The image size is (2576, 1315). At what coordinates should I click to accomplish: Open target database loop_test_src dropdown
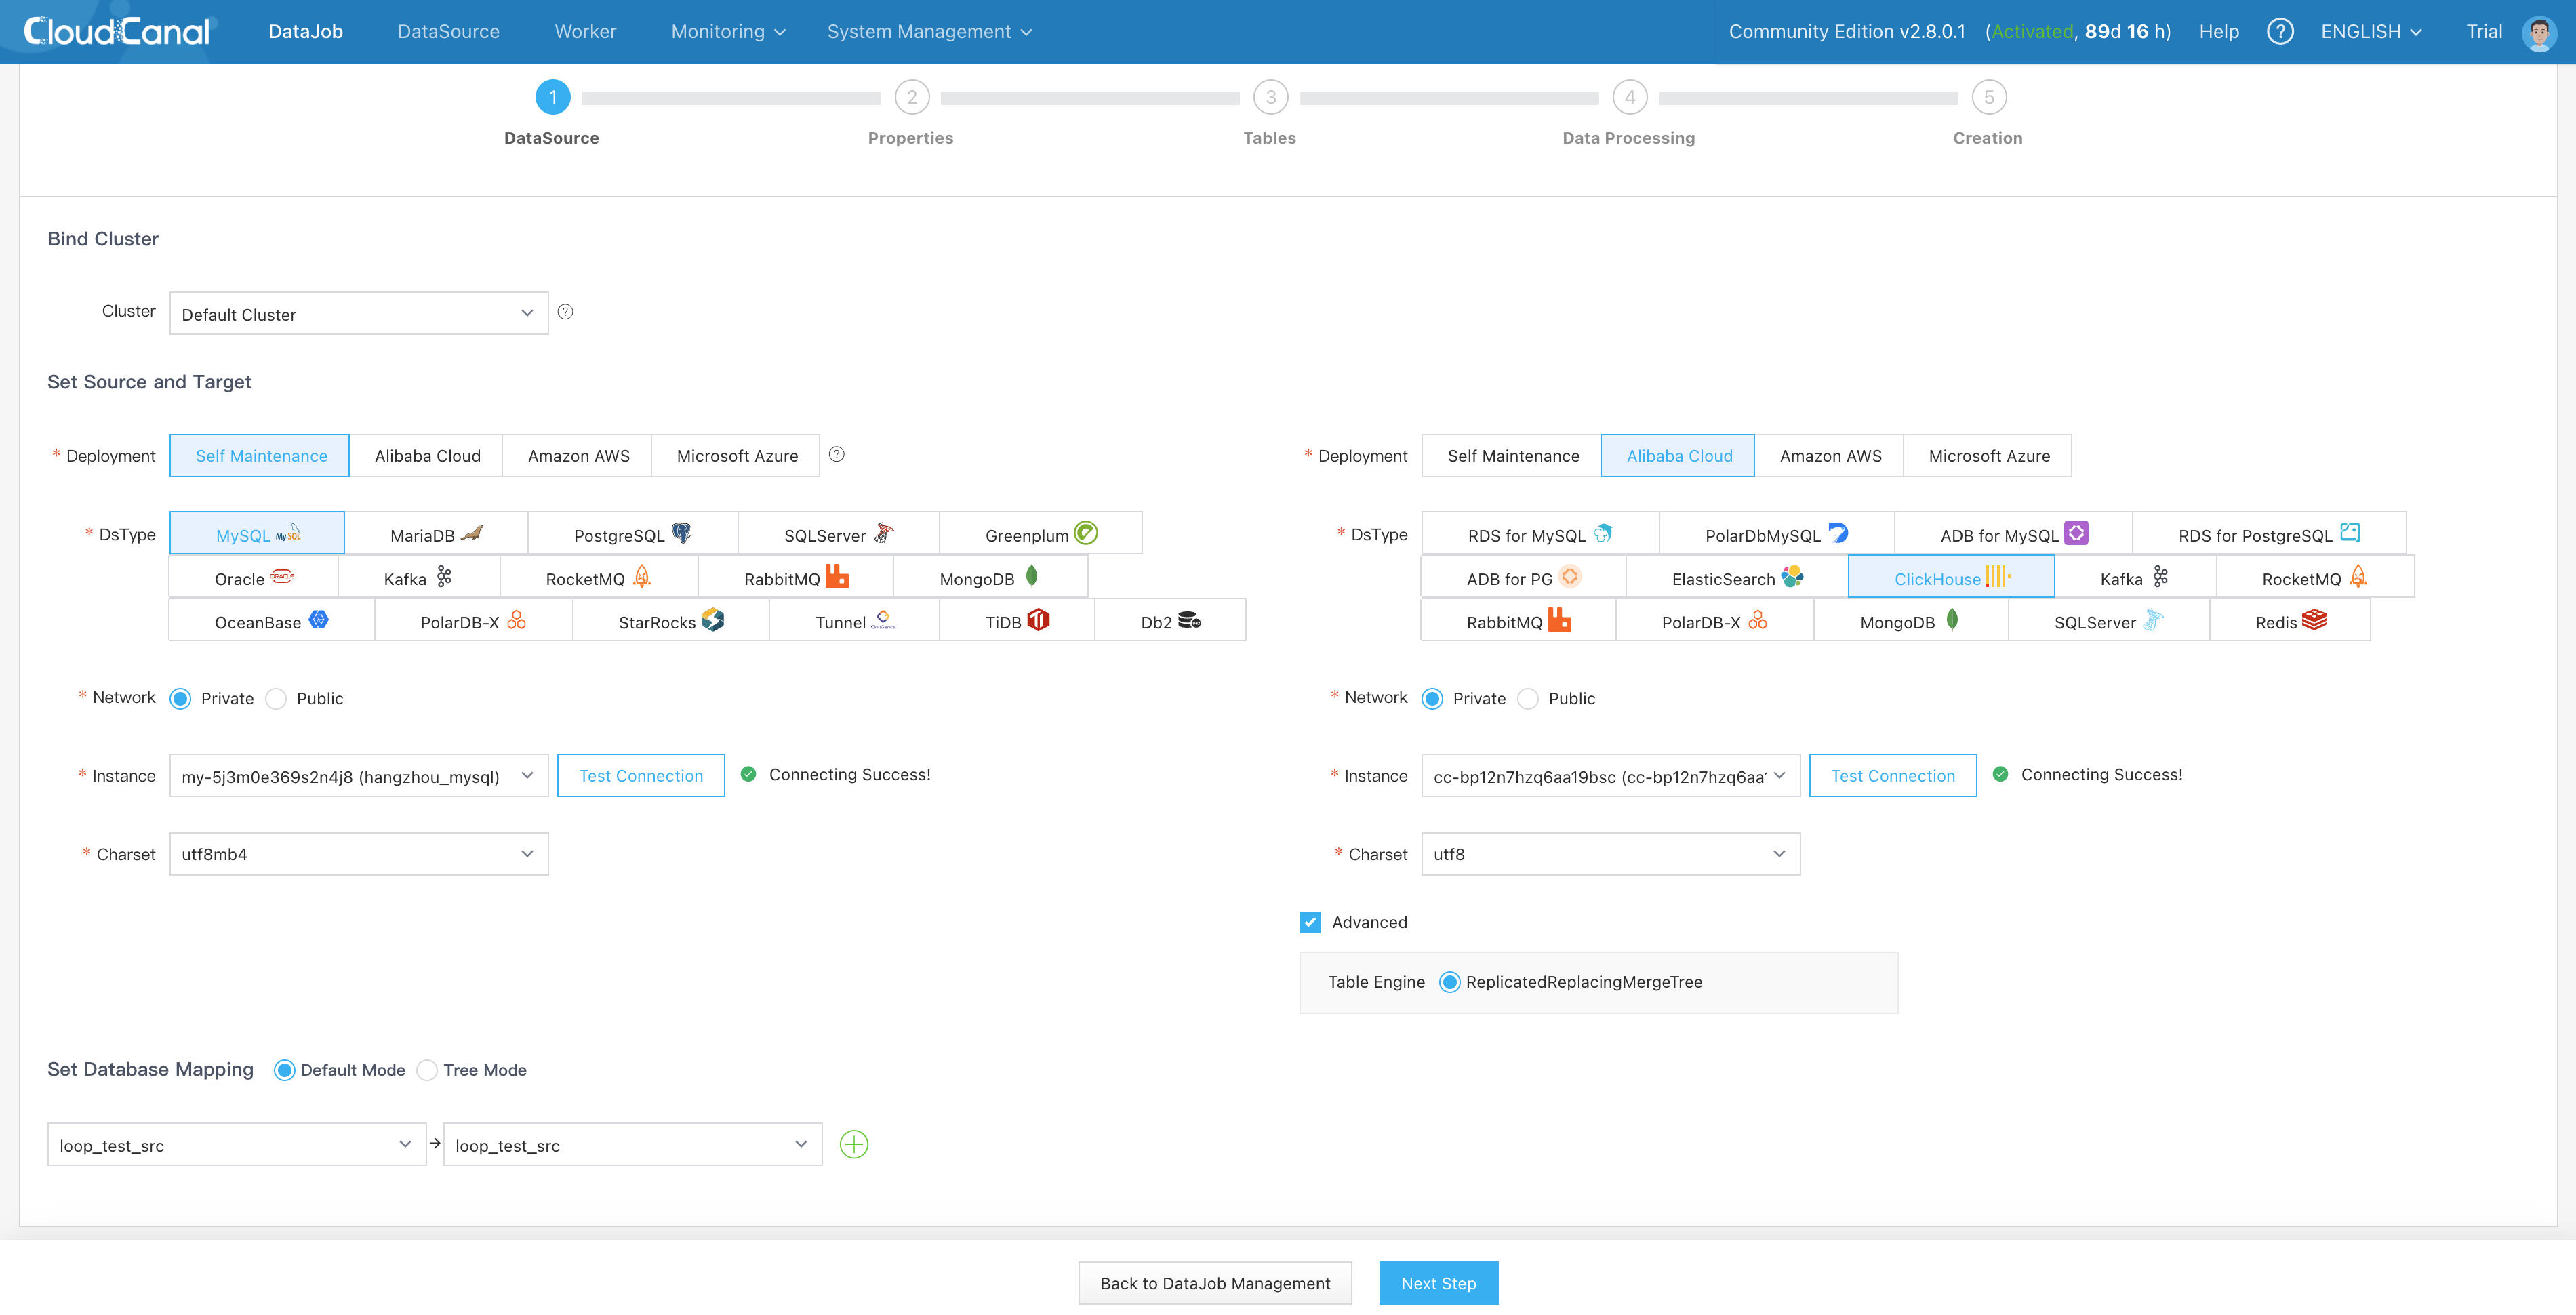point(632,1144)
